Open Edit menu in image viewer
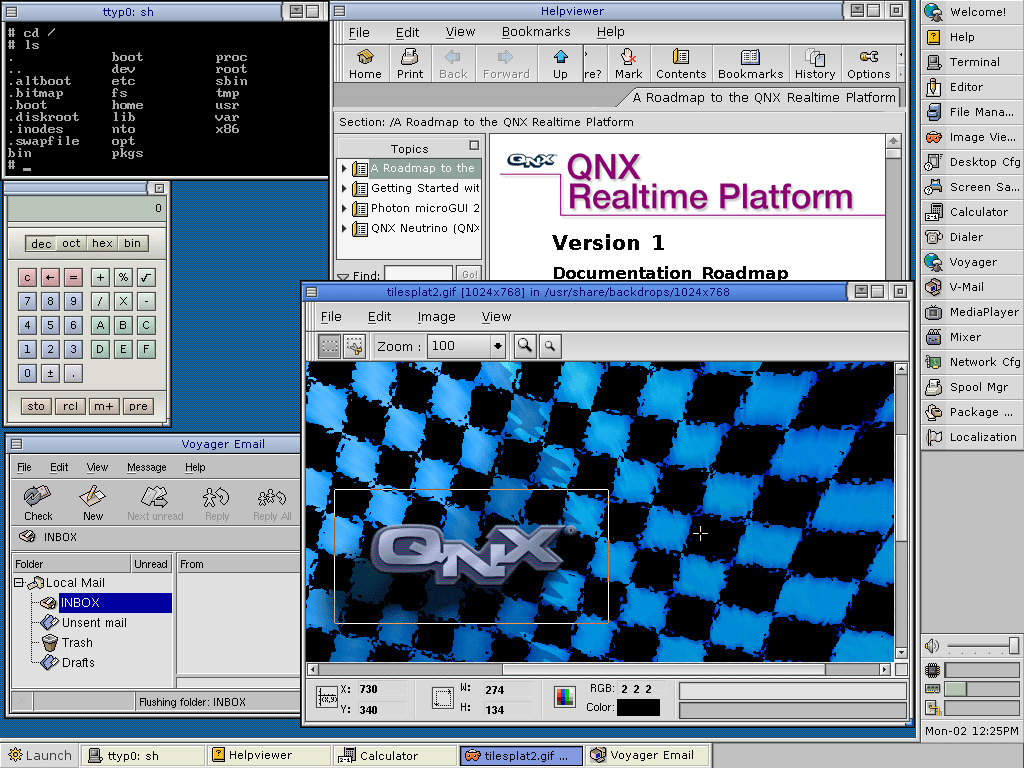The image size is (1024, 768). click(x=379, y=317)
